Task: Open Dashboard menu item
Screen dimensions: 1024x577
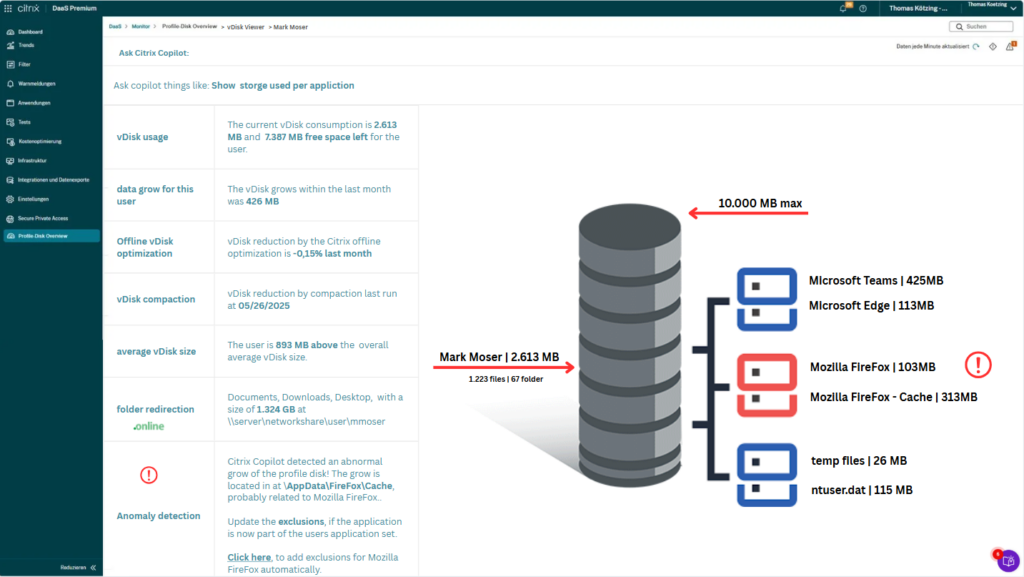Action: click(30, 32)
